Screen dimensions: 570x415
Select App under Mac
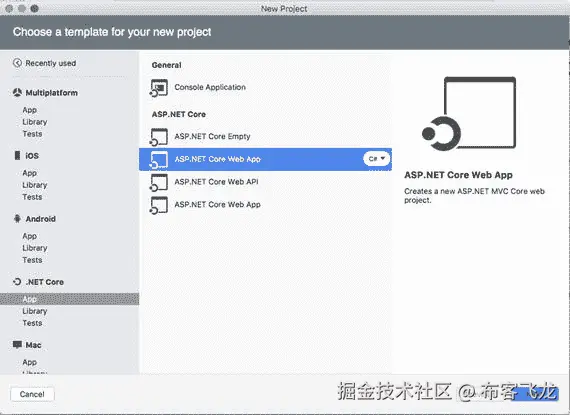[x=29, y=362]
